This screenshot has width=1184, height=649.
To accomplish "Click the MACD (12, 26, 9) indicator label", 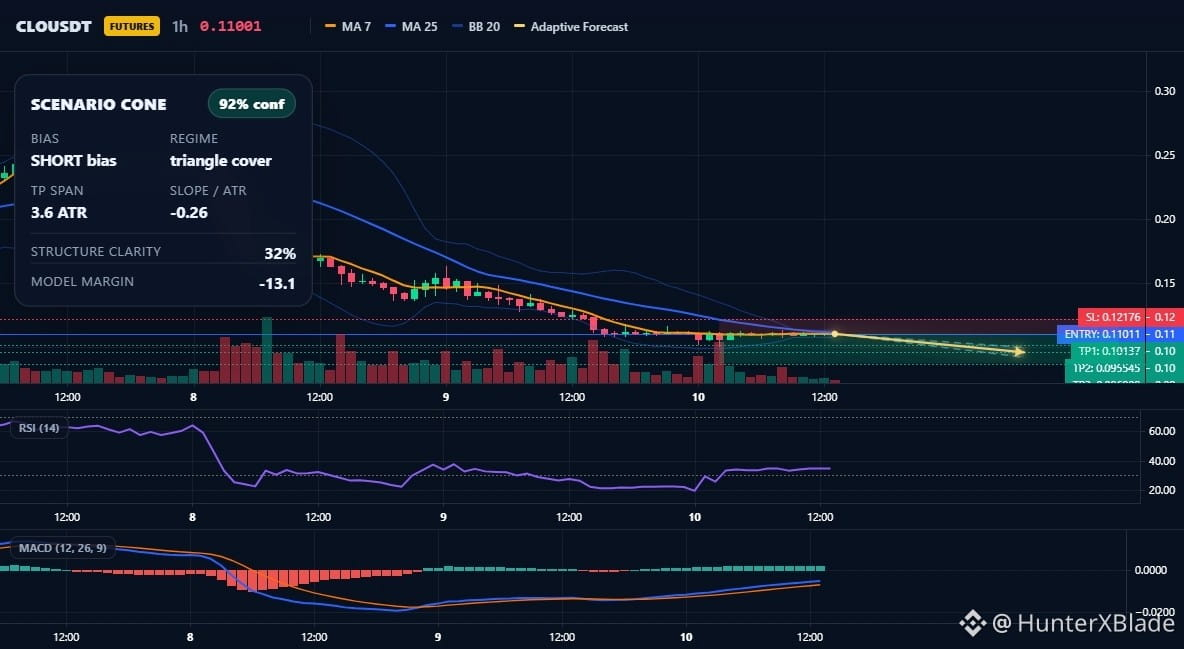I will click(x=63, y=548).
